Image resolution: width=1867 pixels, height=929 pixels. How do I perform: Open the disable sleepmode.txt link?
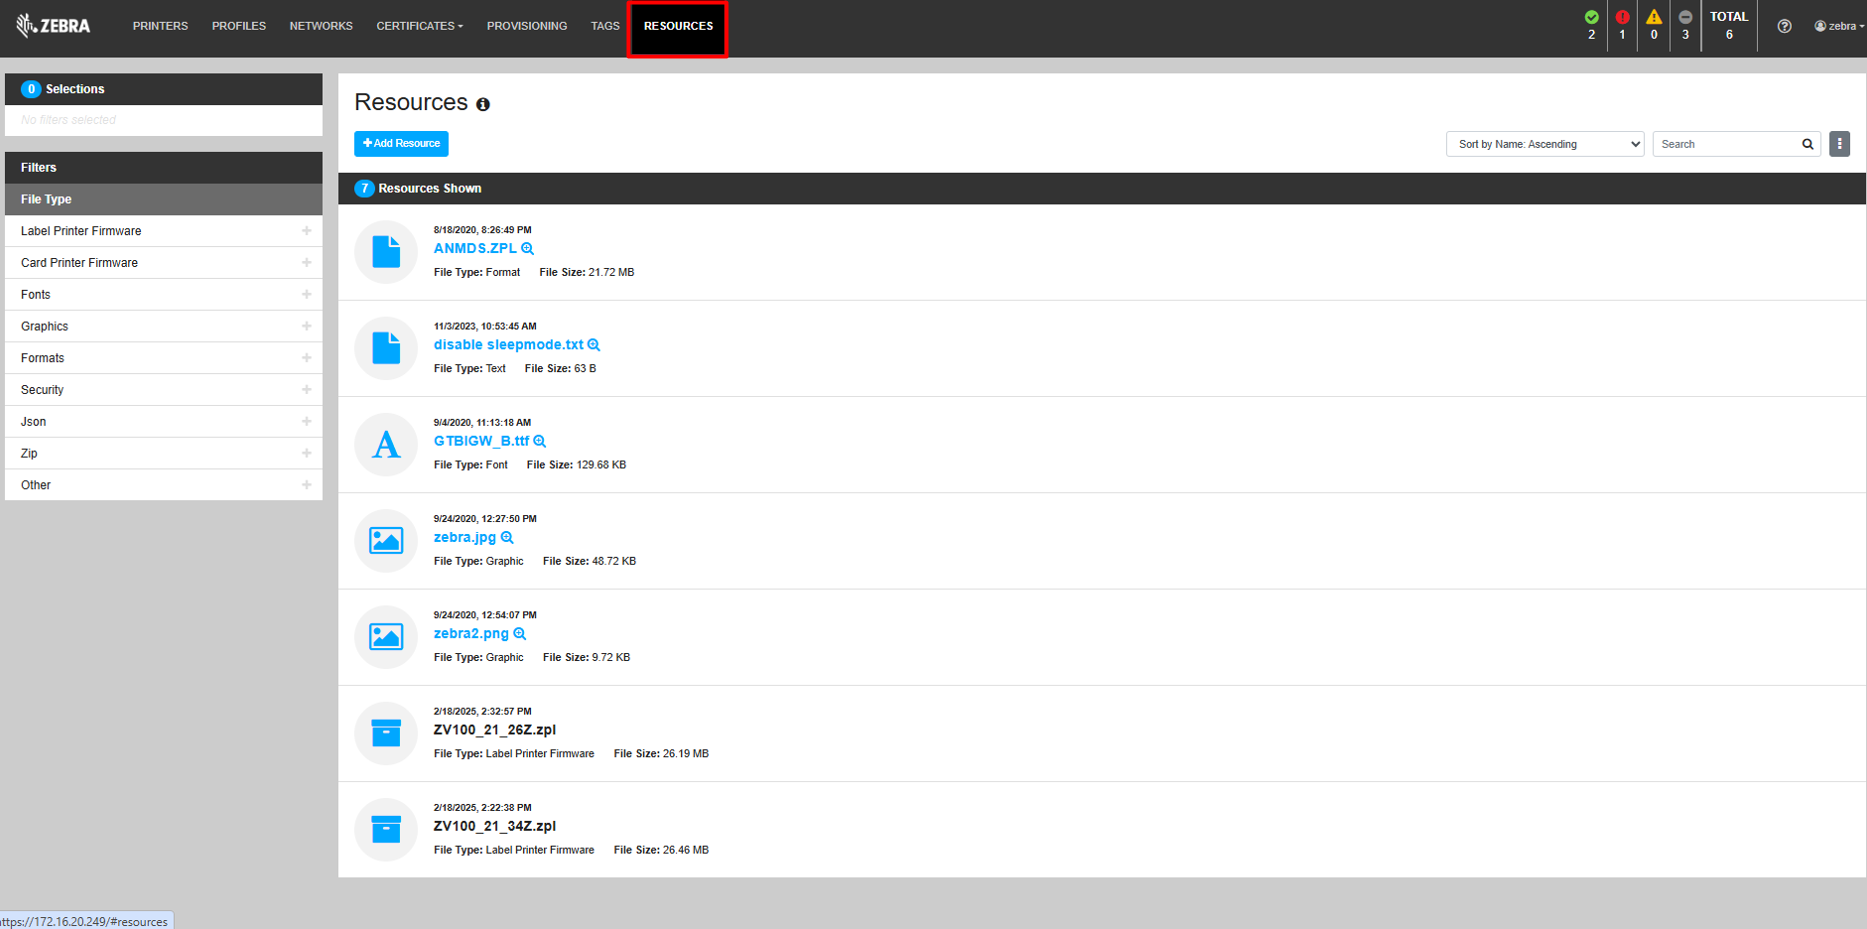tap(508, 345)
